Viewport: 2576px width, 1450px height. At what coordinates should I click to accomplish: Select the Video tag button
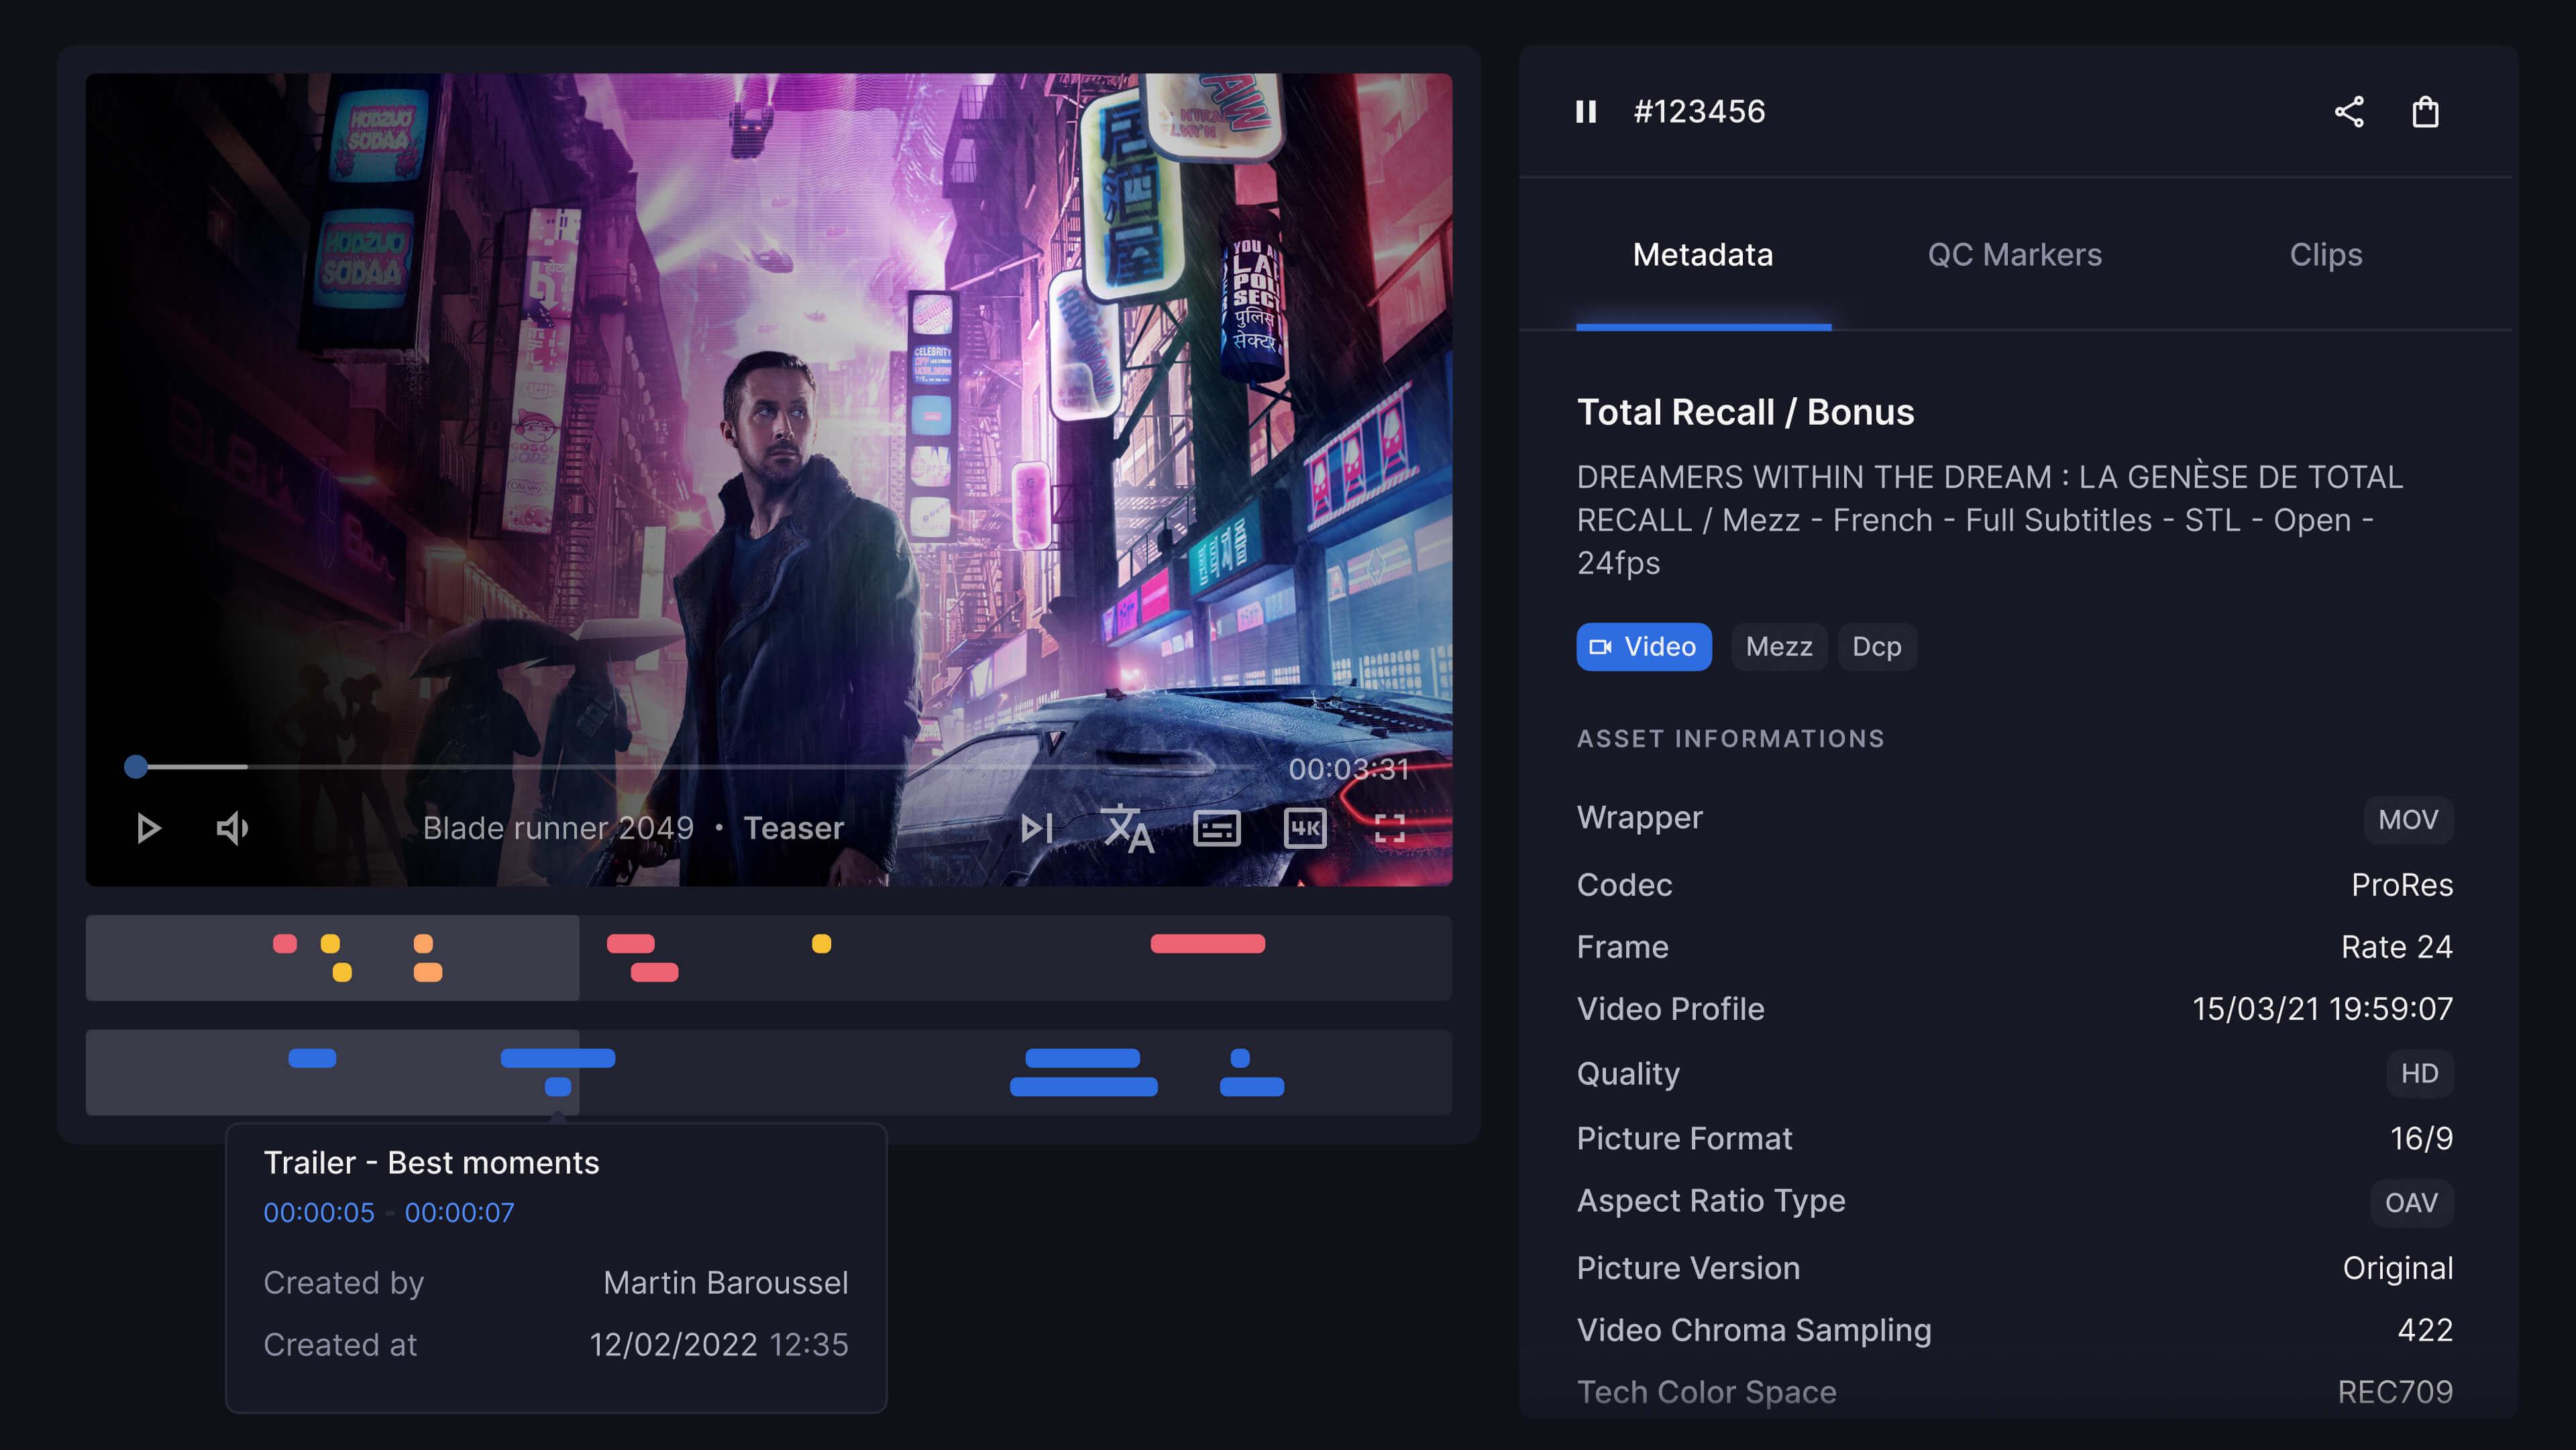point(1644,647)
